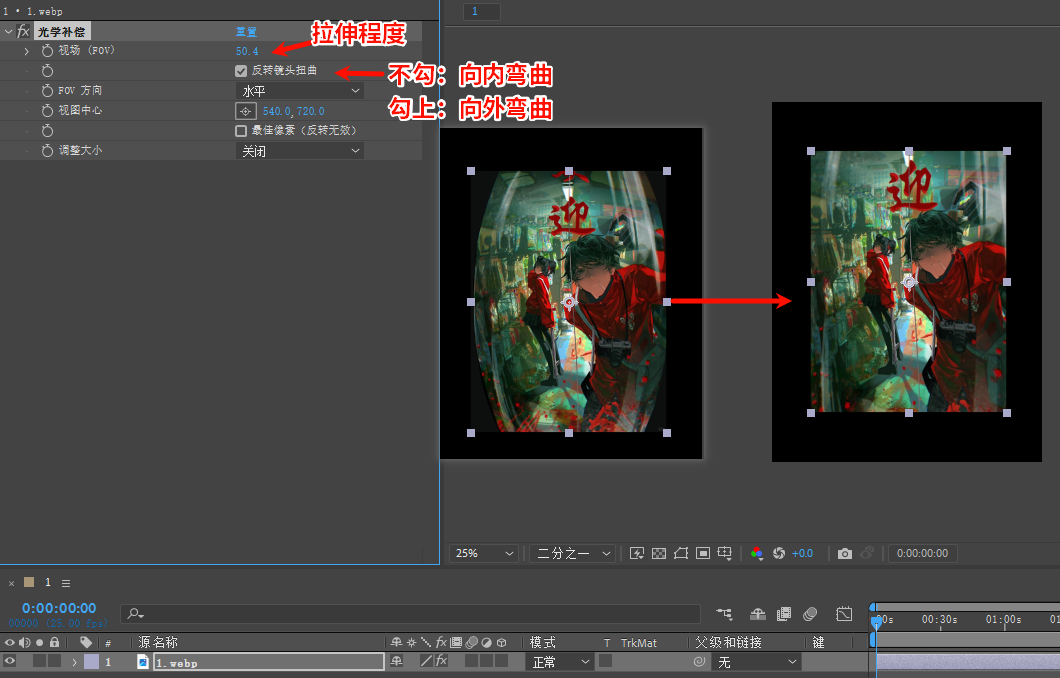
Task: Click the view center value 540.0, 720.0
Action: [293, 111]
